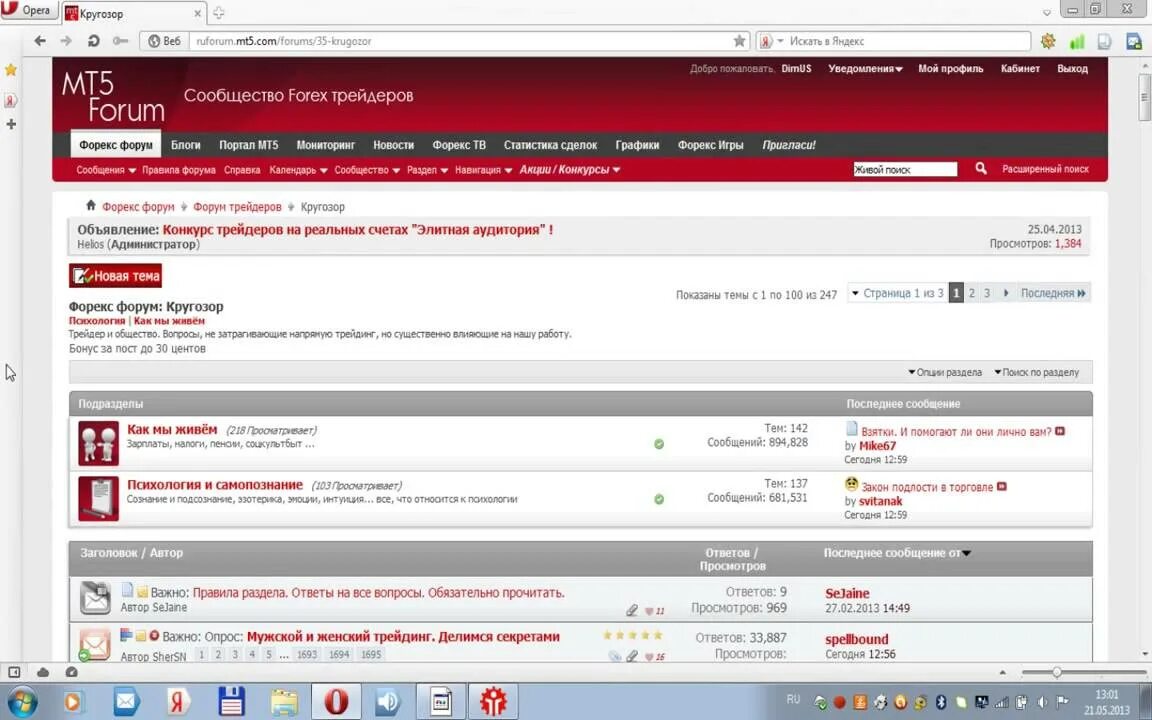Image resolution: width=1152 pixels, height=720 pixels.
Task: Open the Опции раздела dropdown
Action: [945, 372]
